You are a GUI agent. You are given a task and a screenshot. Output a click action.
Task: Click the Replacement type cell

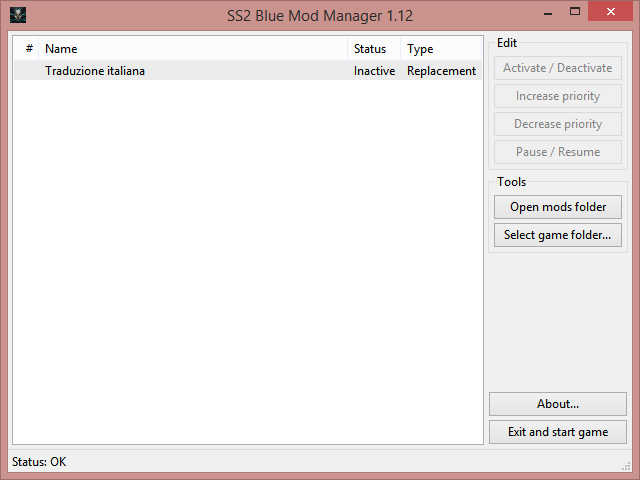tap(441, 71)
